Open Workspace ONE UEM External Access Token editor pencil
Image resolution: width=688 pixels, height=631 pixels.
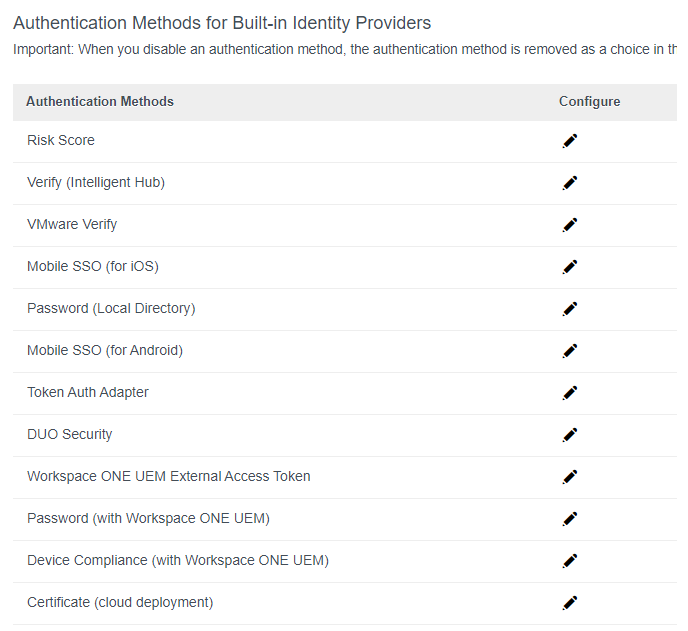[x=570, y=477]
